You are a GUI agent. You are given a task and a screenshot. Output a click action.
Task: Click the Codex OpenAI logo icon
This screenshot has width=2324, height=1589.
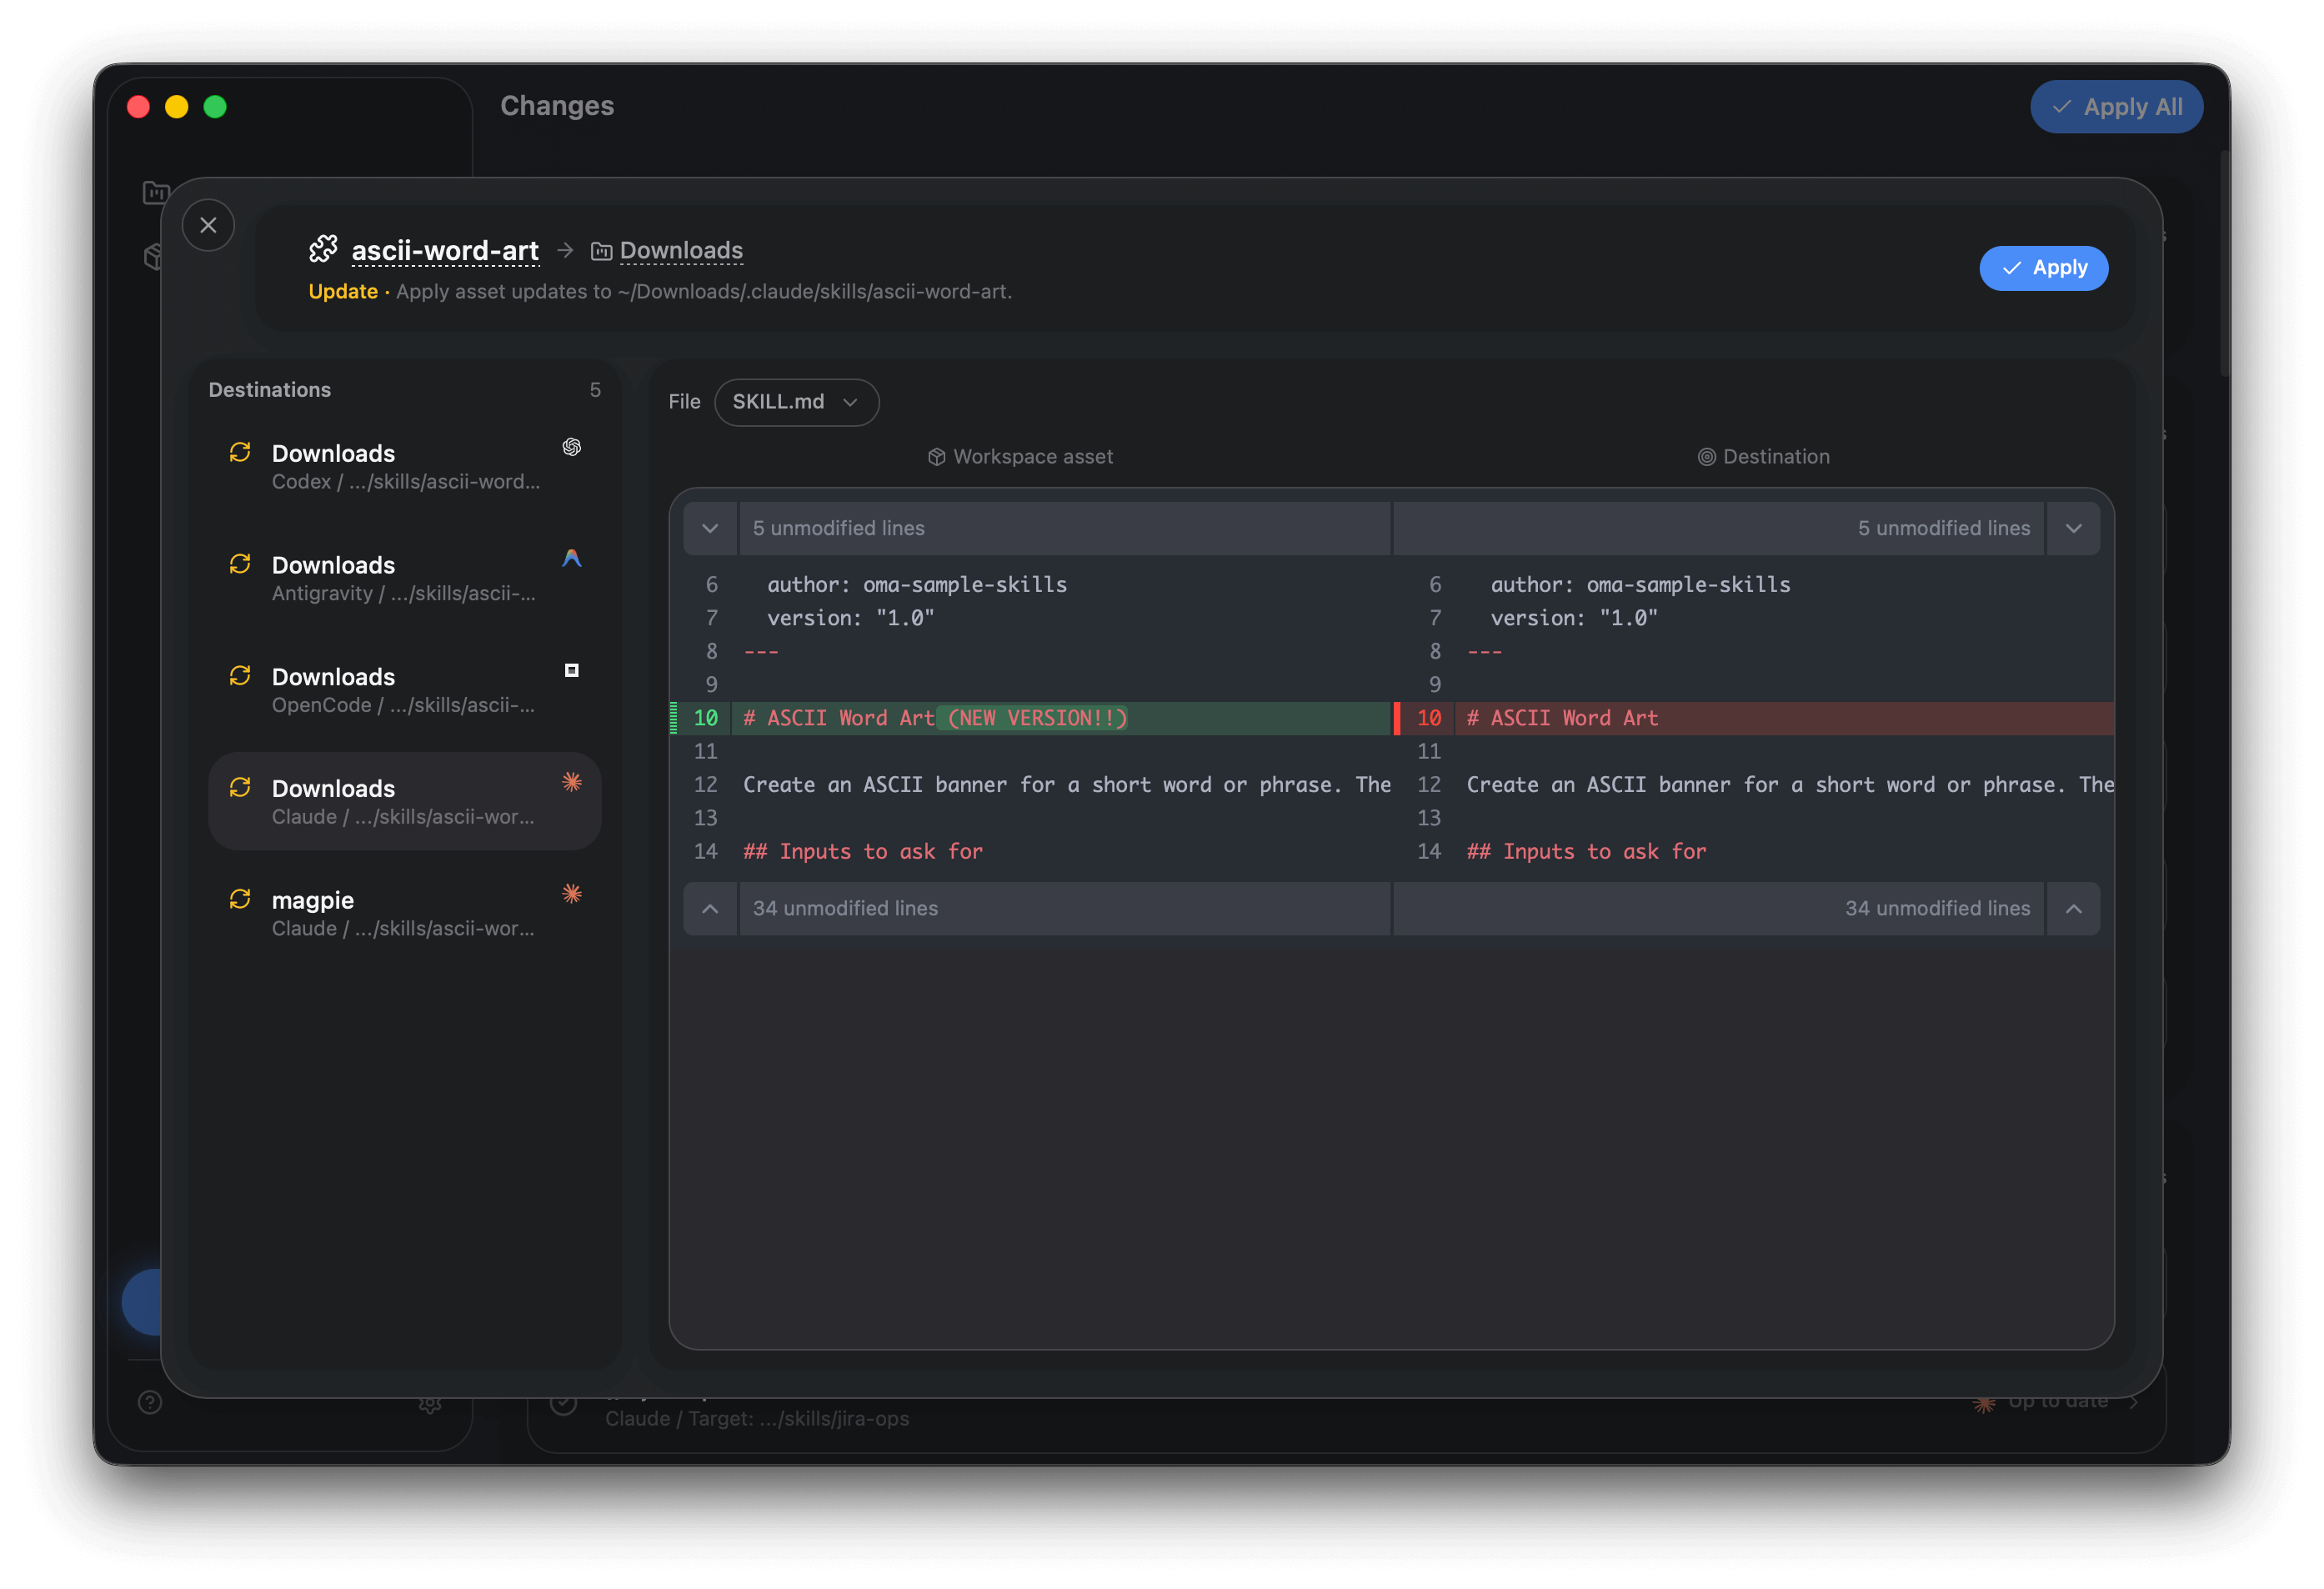(x=572, y=447)
